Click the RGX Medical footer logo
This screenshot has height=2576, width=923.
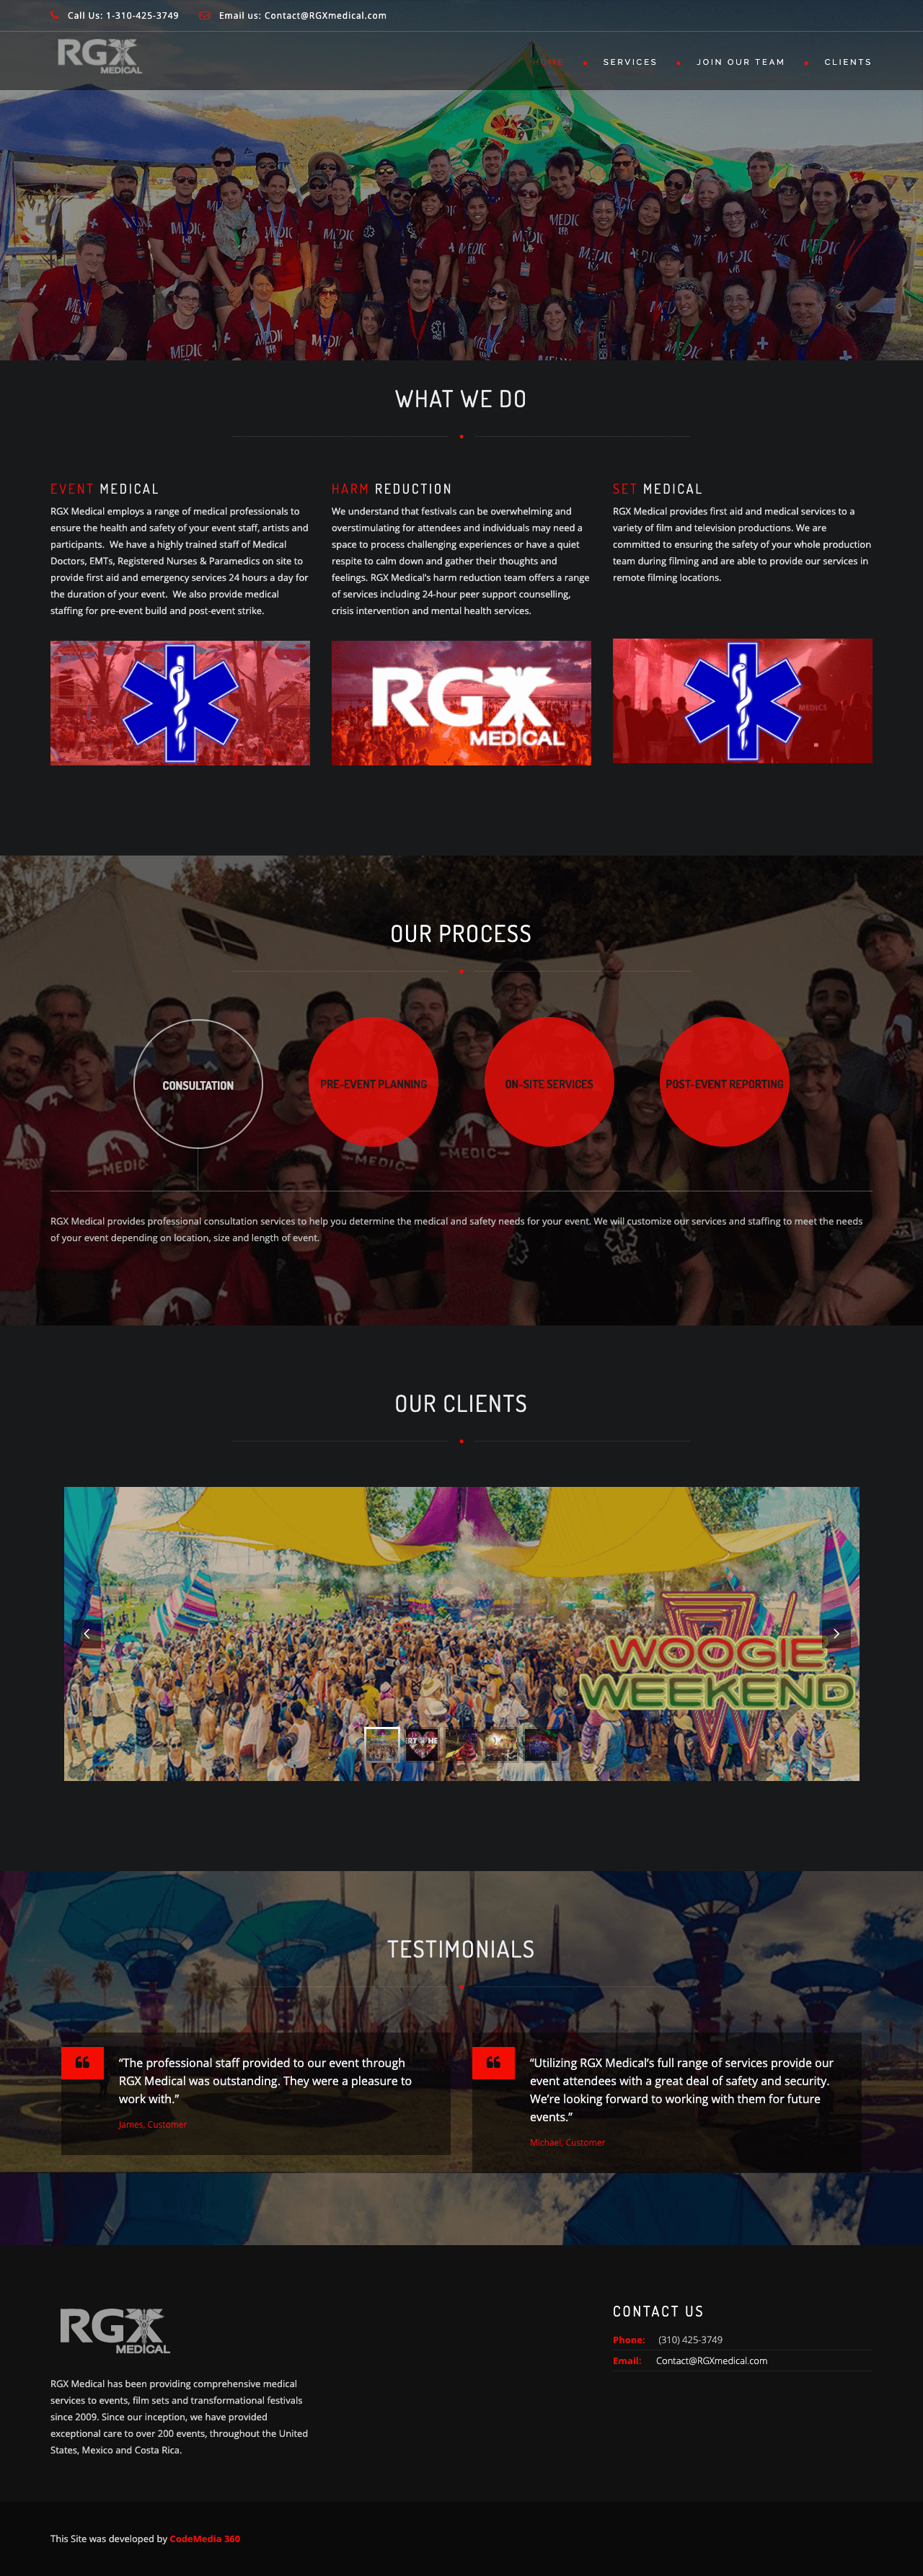pyautogui.click(x=114, y=2331)
